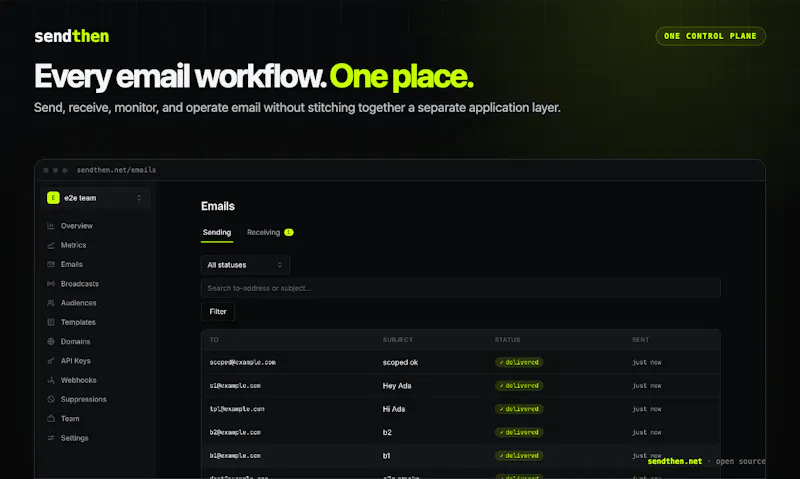Click the Filter button
The height and width of the screenshot is (479, 800).
(x=218, y=311)
